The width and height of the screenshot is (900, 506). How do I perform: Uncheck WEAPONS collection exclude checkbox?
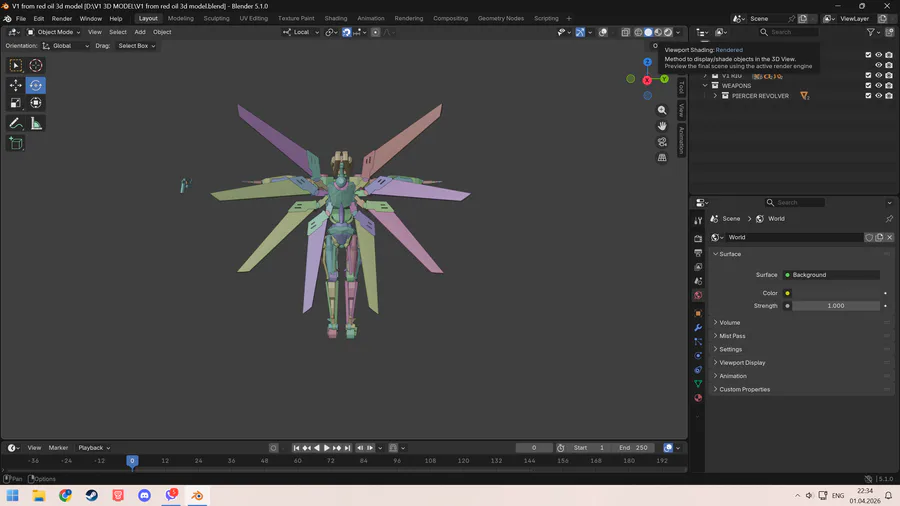[868, 85]
